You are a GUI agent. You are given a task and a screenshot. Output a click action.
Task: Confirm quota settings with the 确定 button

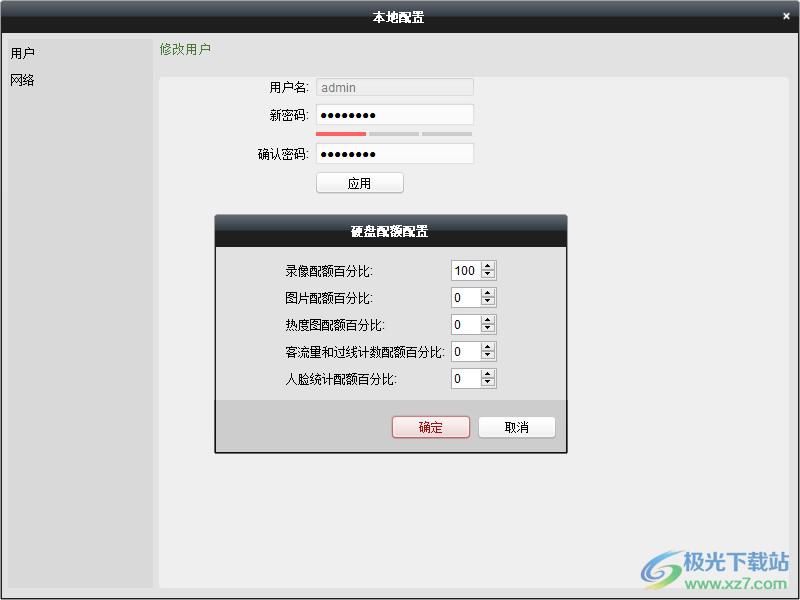tap(430, 427)
